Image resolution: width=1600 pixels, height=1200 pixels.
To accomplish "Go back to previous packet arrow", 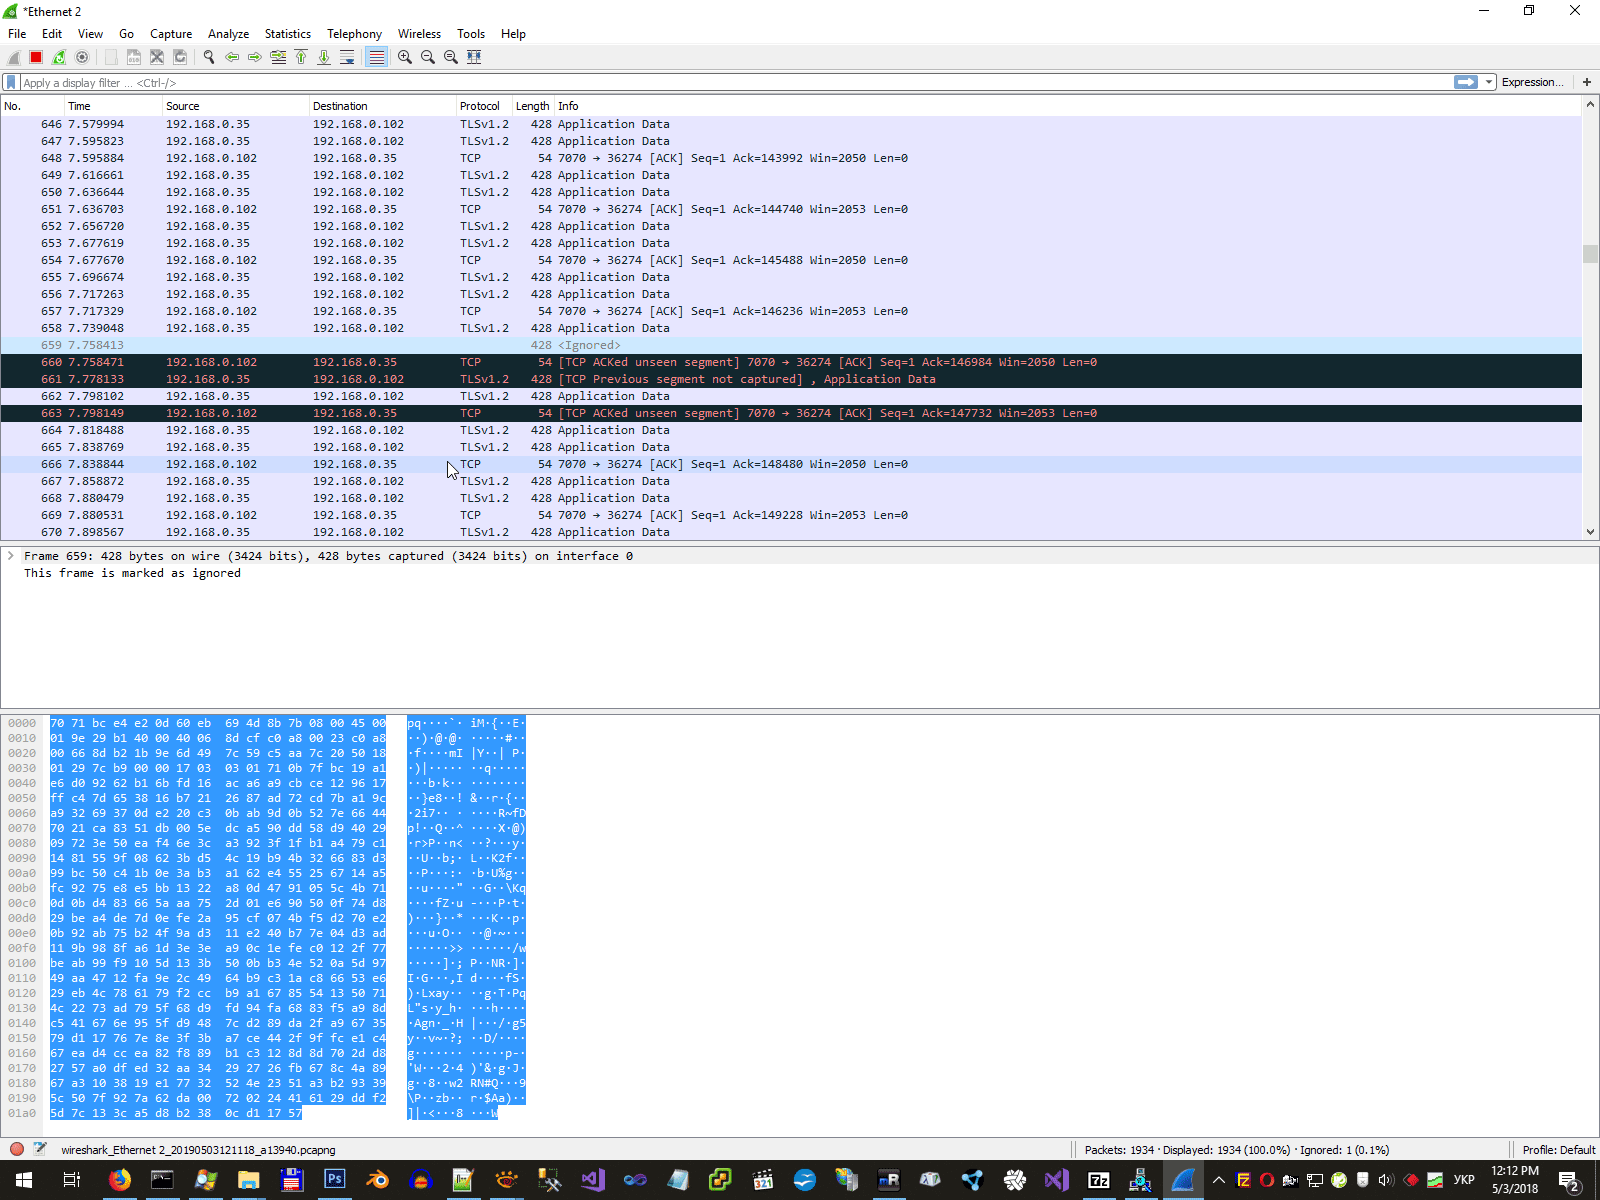I will pos(232,57).
